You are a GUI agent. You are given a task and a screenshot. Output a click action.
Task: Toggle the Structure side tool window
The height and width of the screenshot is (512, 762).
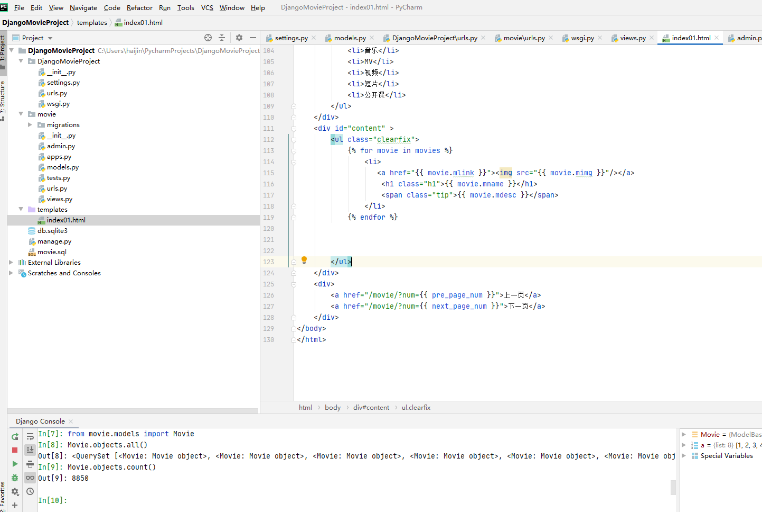pyautogui.click(x=3, y=100)
